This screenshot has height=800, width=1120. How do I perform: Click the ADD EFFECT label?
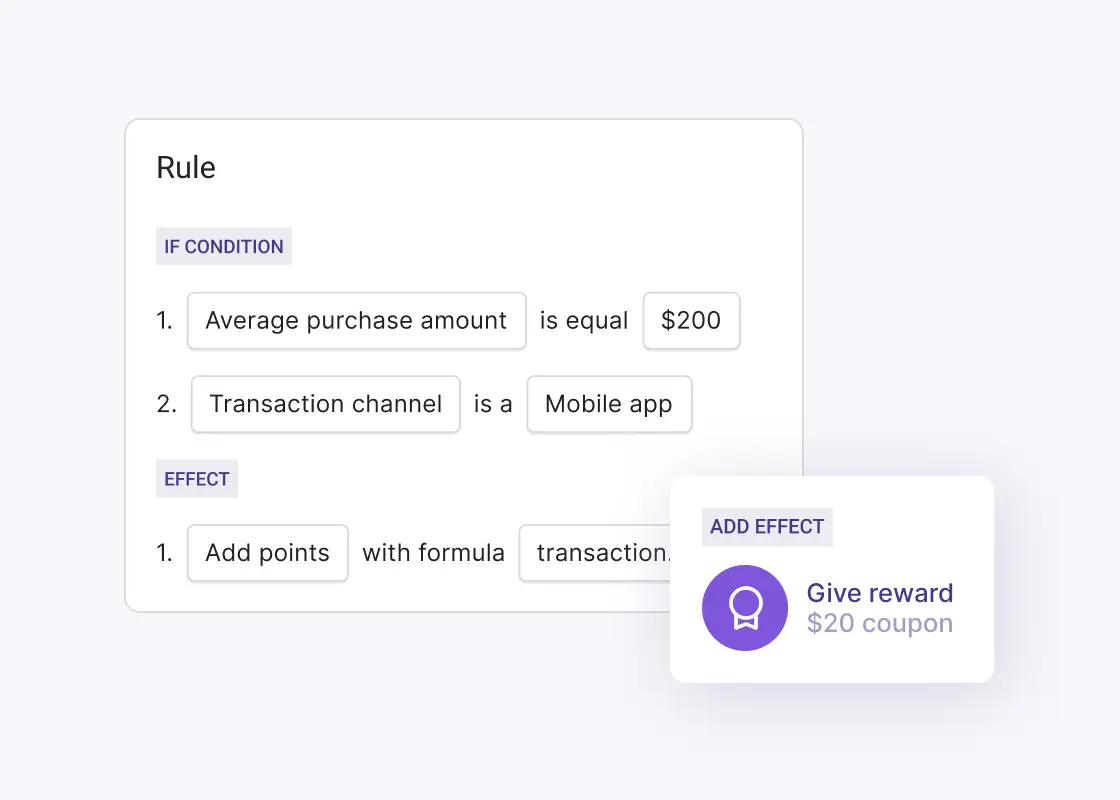[767, 527]
